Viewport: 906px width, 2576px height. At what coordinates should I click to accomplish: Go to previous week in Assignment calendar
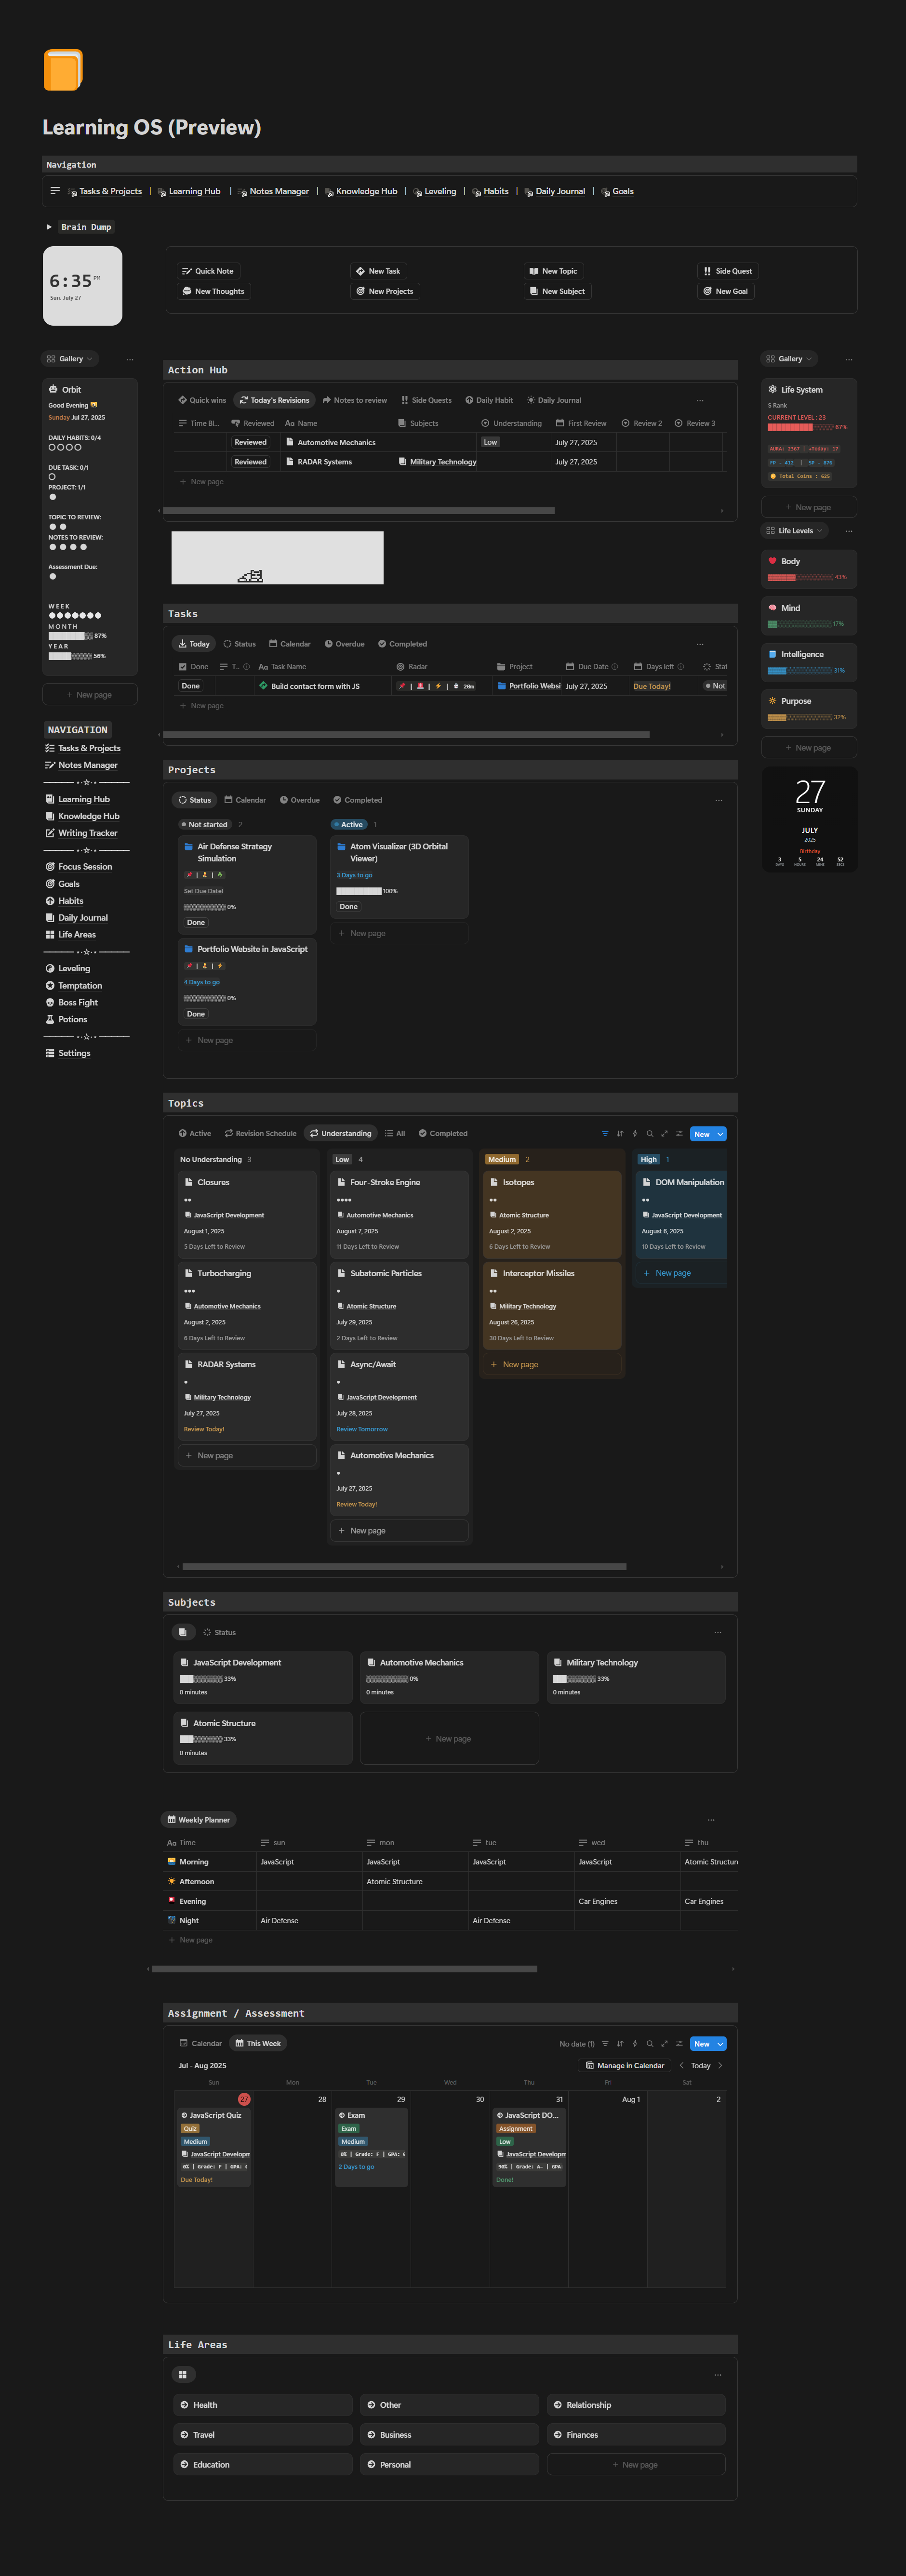682,2066
